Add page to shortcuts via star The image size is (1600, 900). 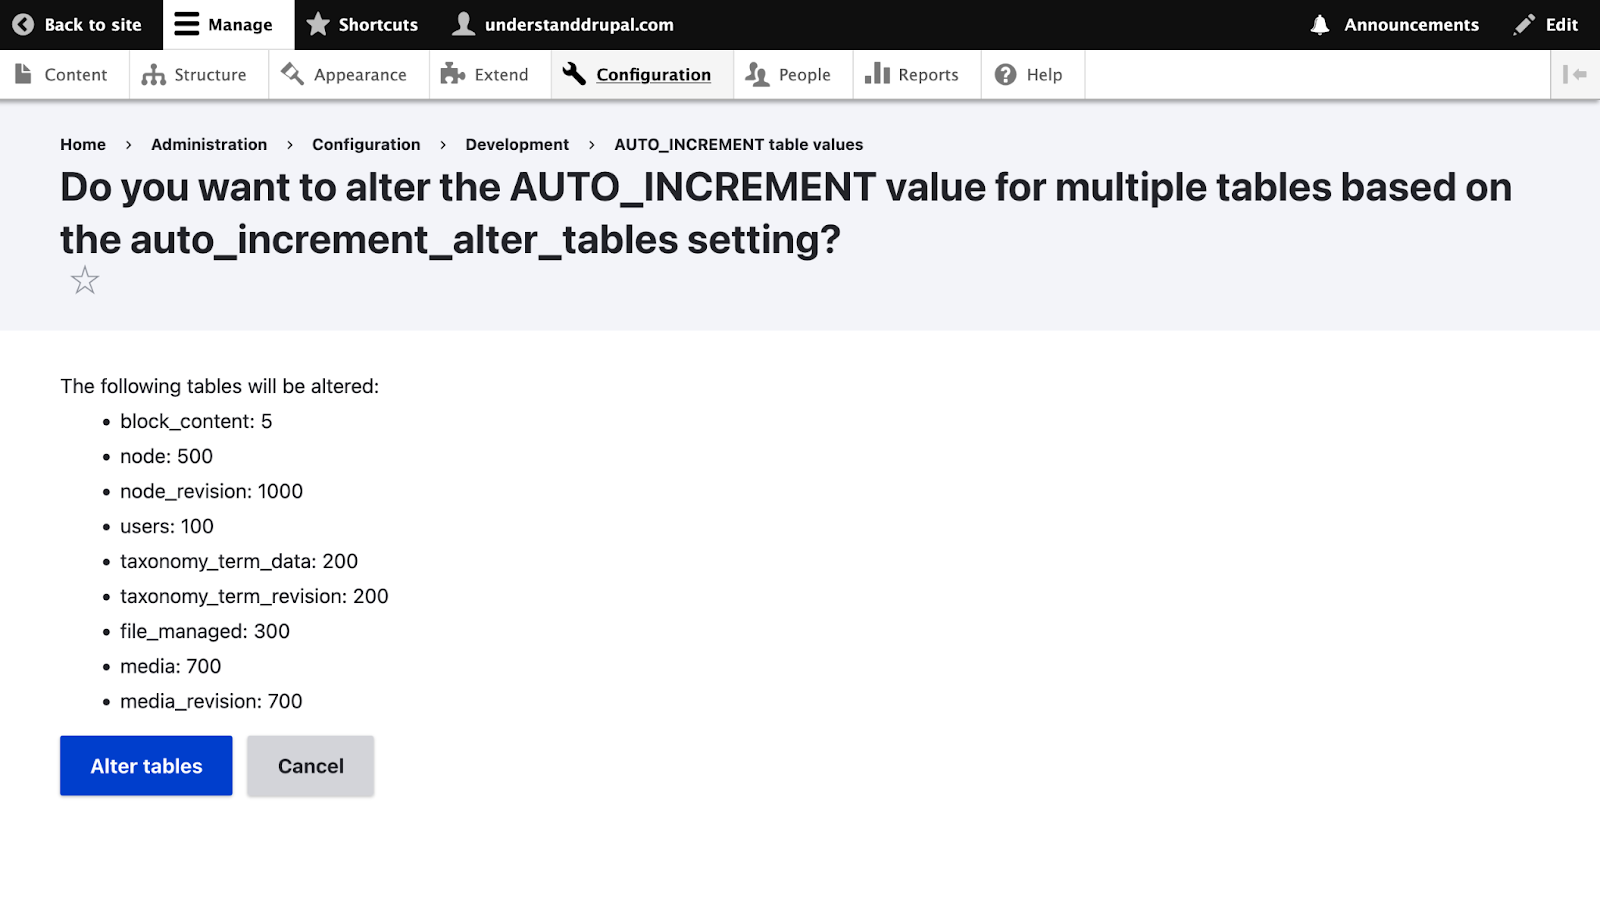coord(85,281)
